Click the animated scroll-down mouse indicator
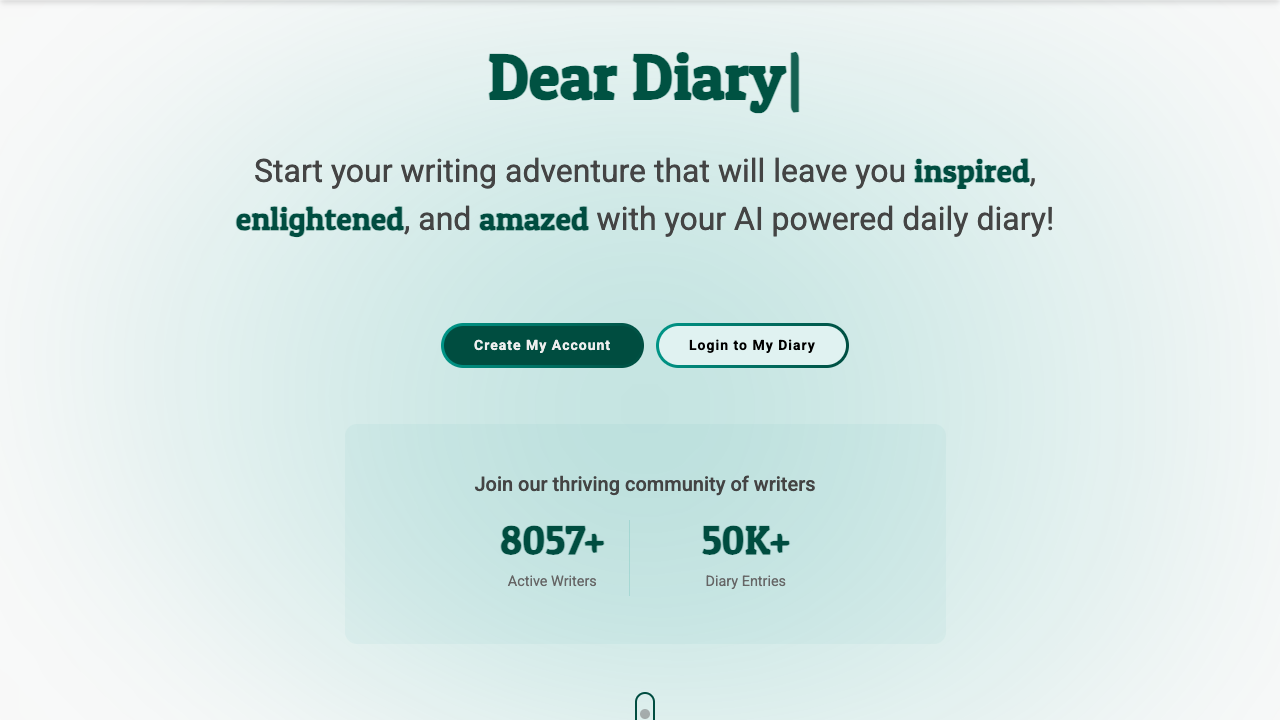The height and width of the screenshot is (720, 1280). pyautogui.click(x=645, y=707)
